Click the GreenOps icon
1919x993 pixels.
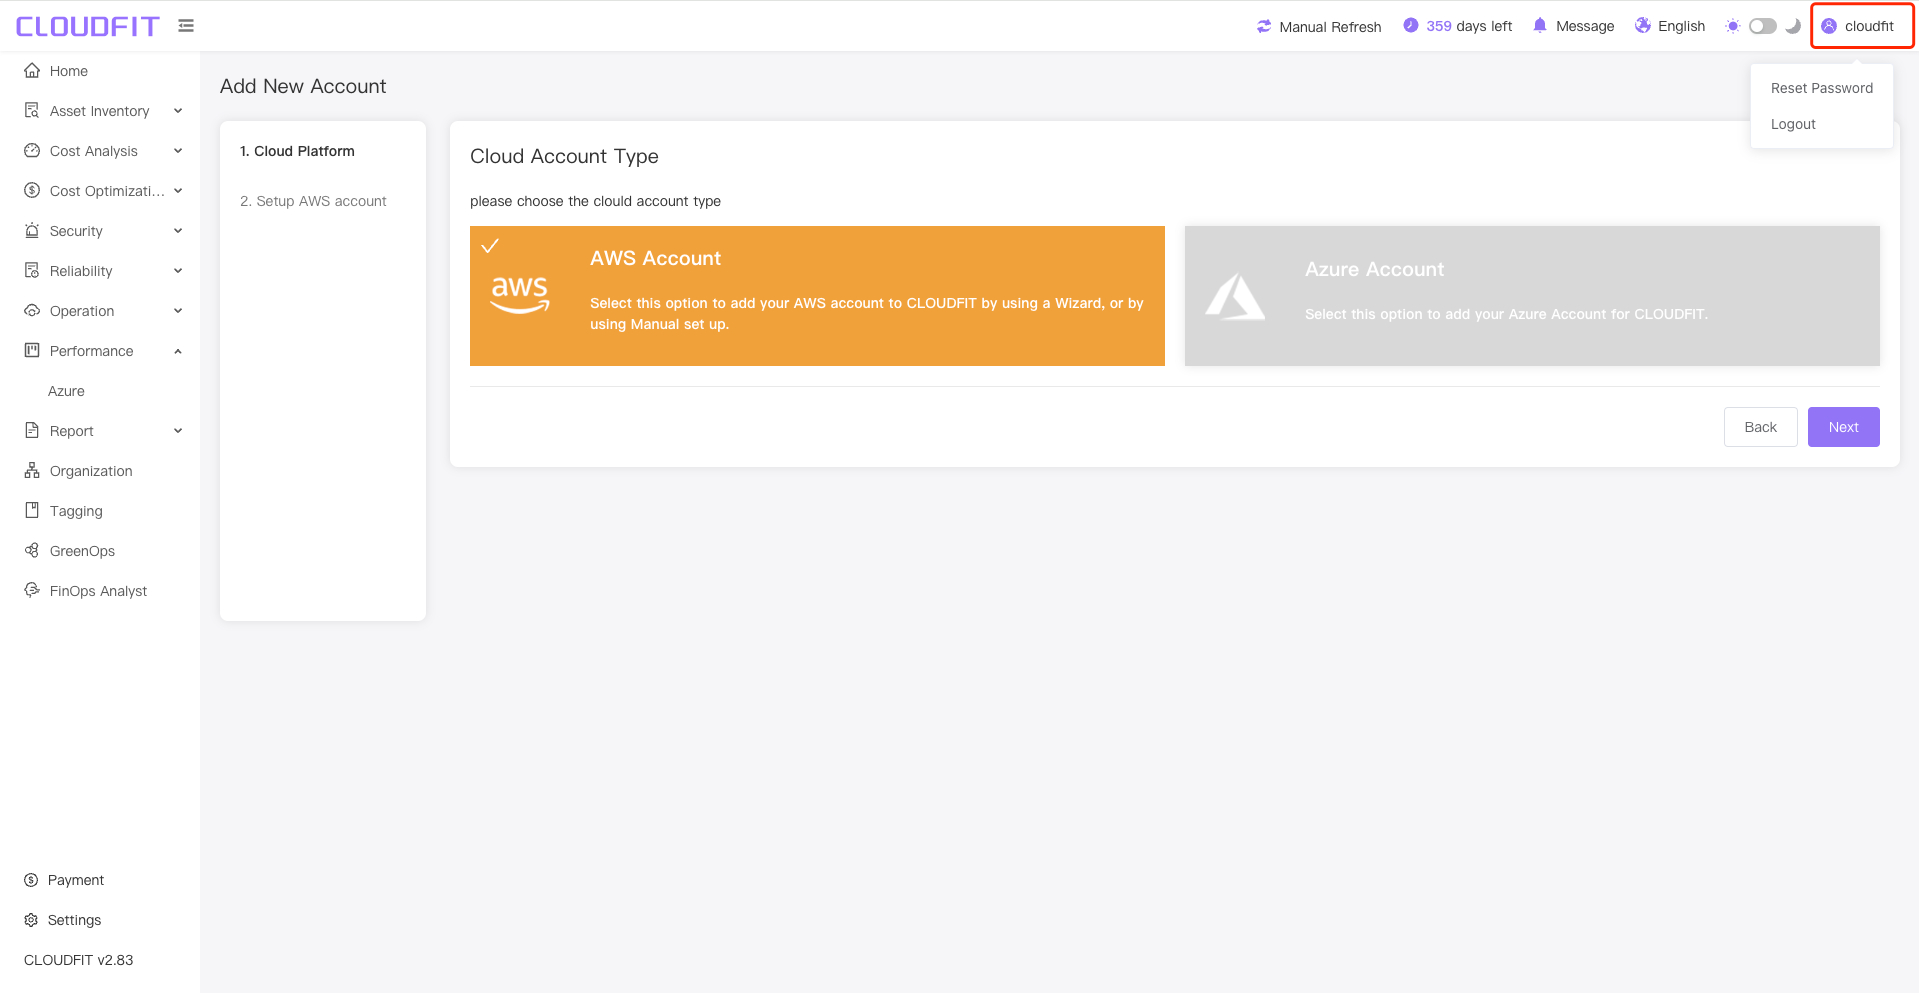coord(32,551)
